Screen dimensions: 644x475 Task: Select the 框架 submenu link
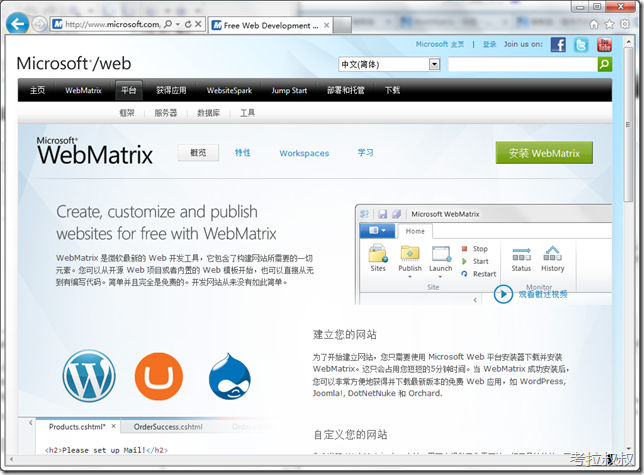127,113
